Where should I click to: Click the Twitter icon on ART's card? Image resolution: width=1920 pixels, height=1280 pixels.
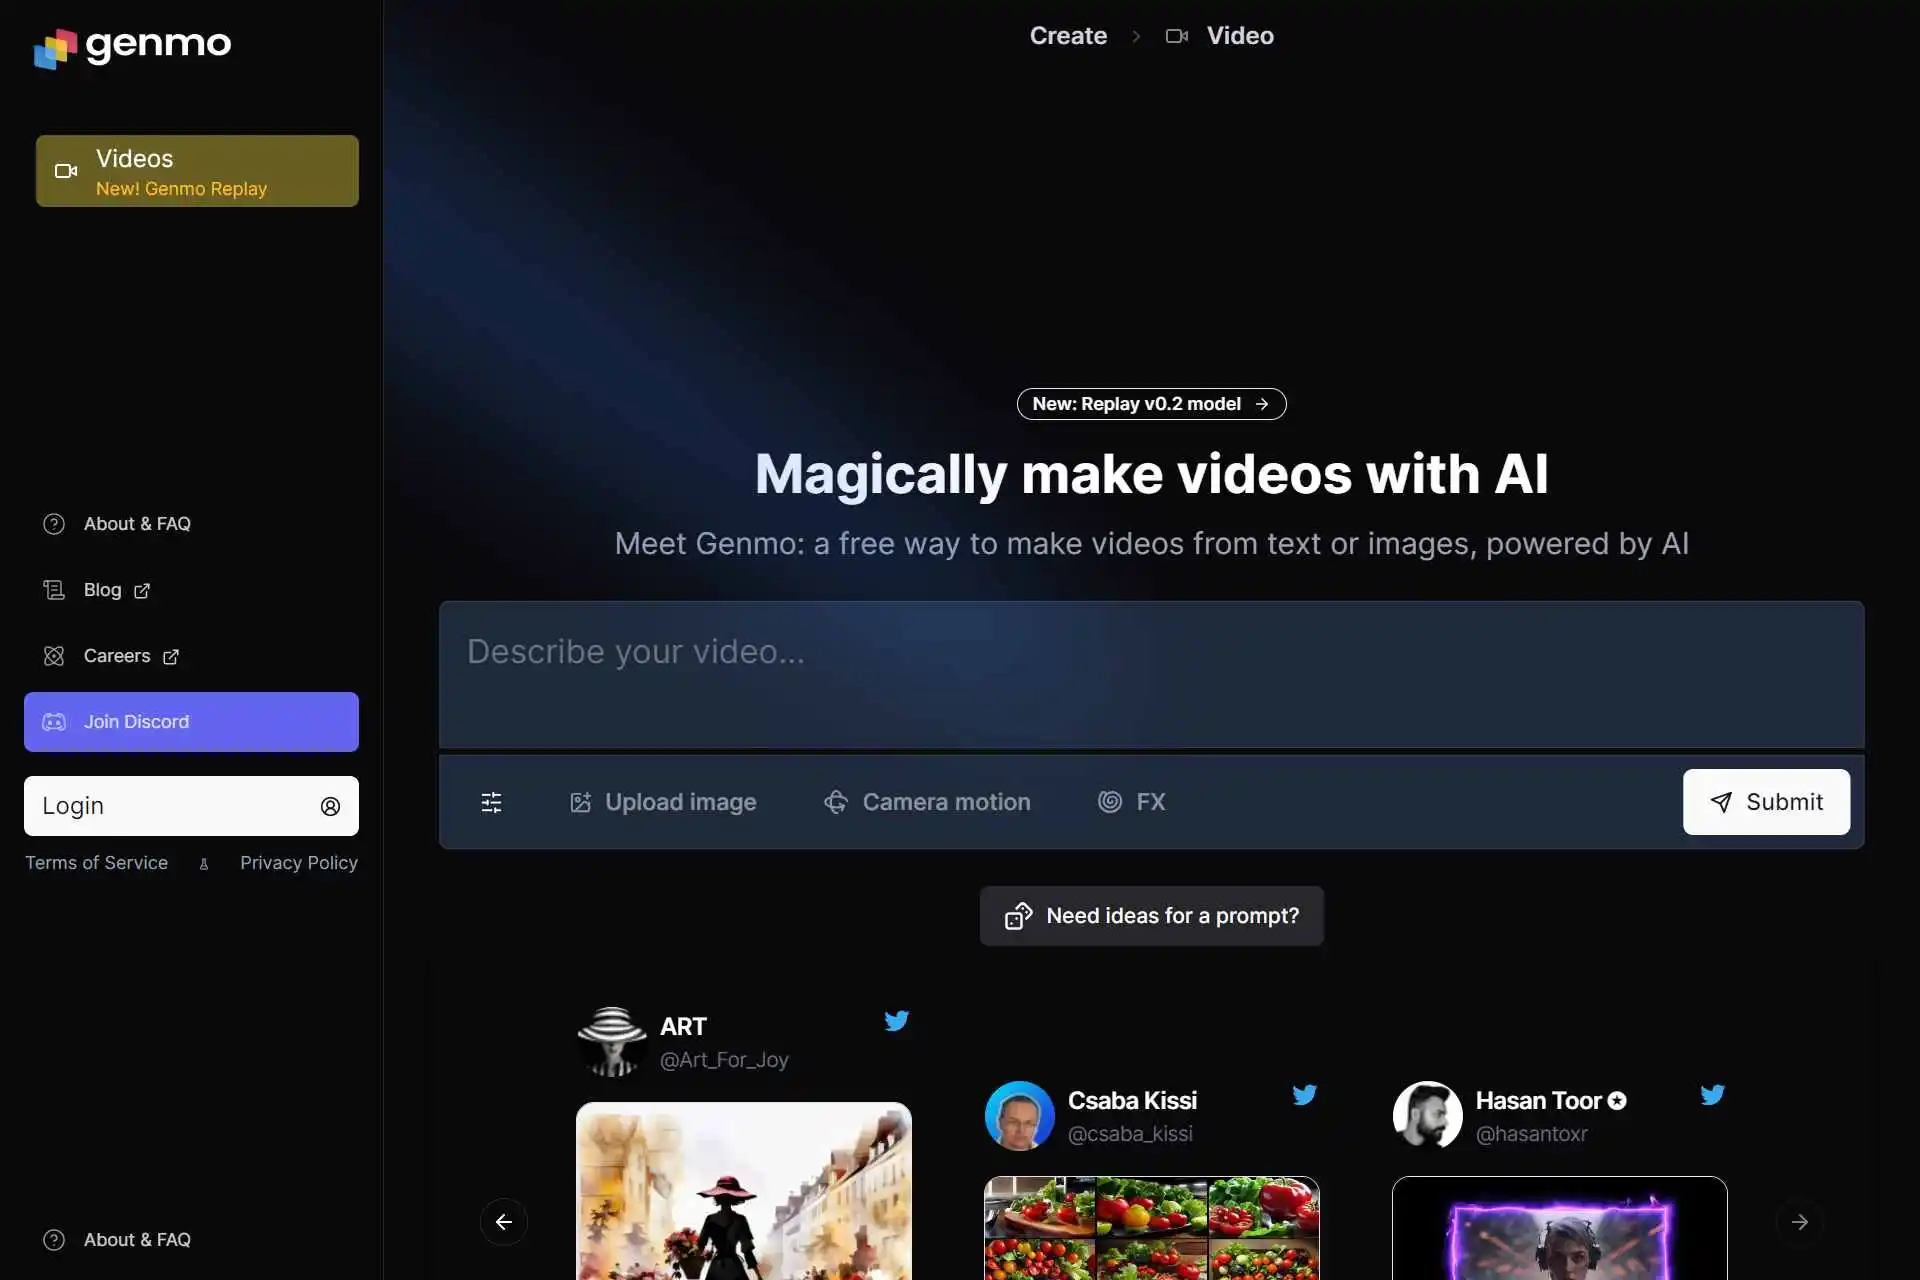[897, 1021]
